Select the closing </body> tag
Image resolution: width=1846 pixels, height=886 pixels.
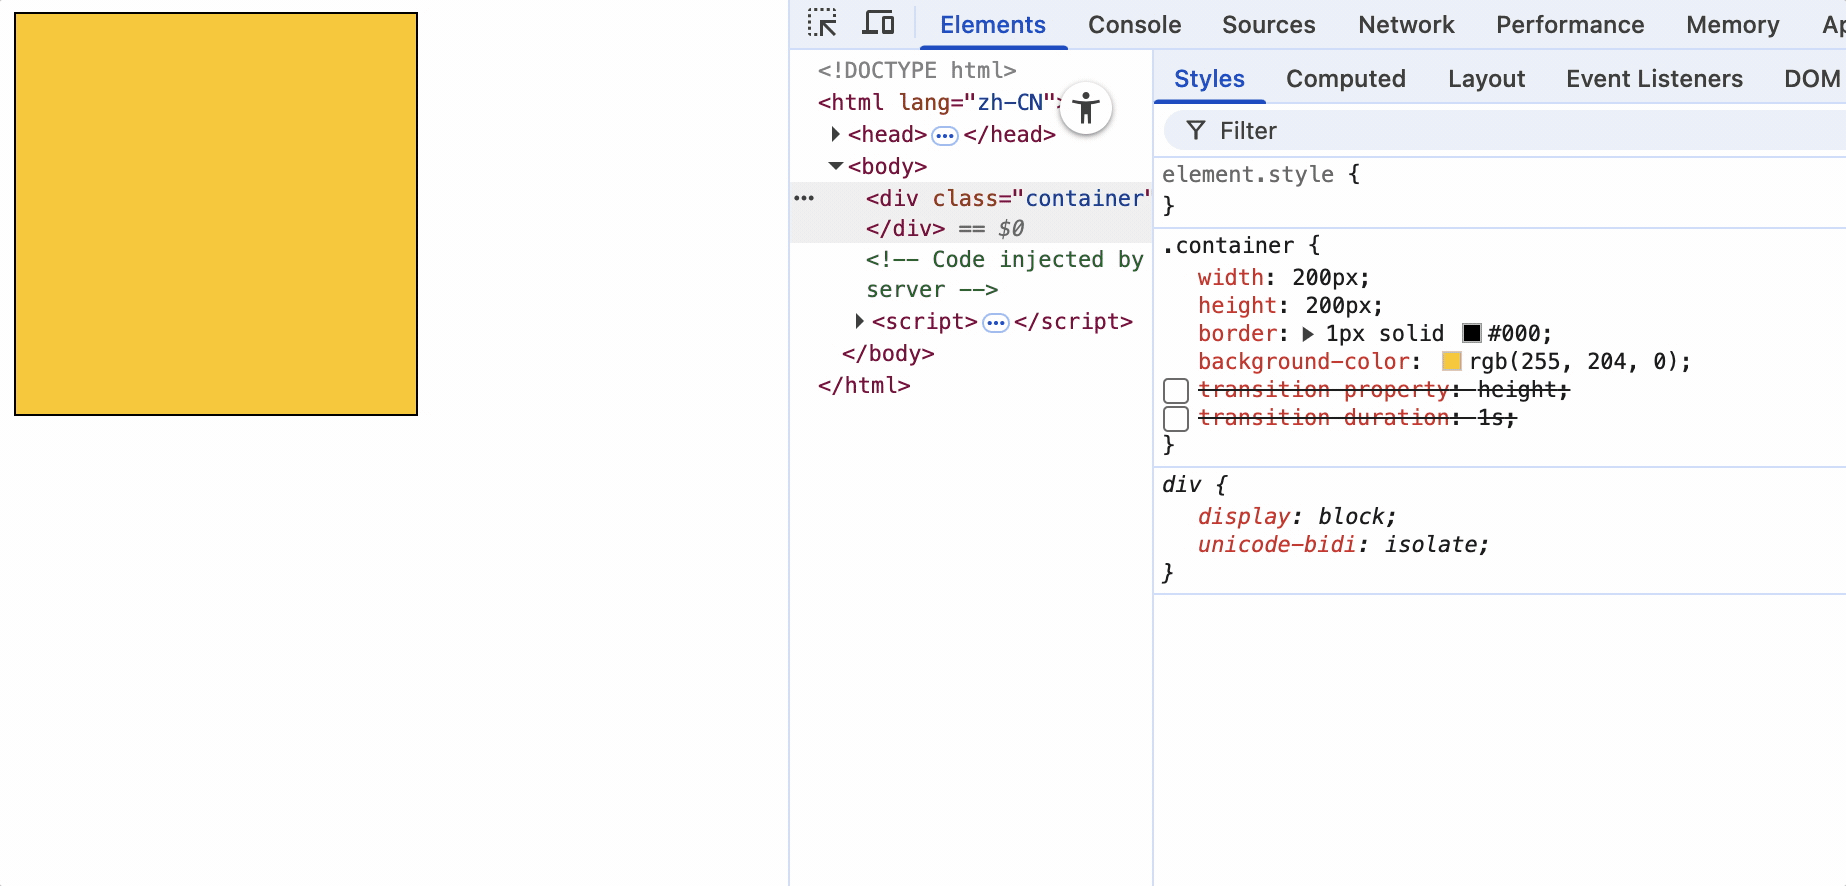[888, 354]
